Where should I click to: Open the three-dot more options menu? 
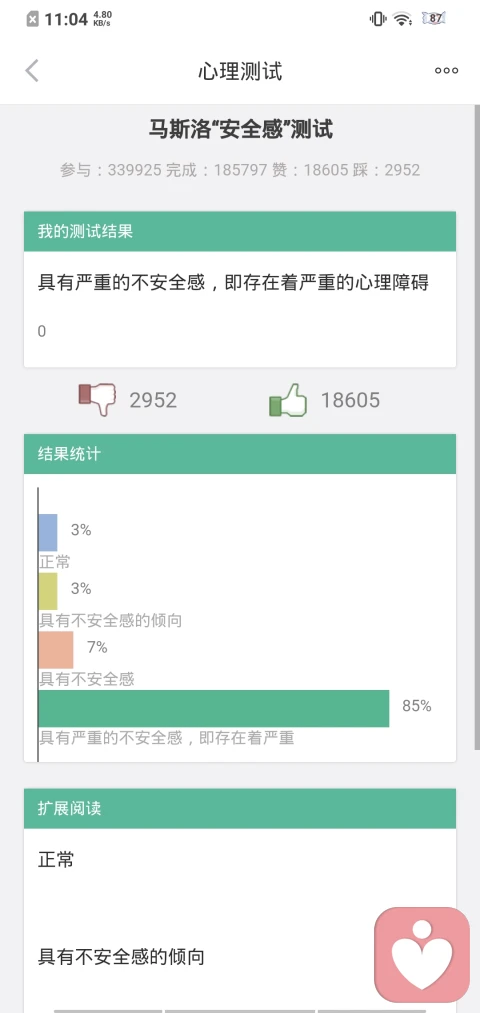[x=446, y=71]
